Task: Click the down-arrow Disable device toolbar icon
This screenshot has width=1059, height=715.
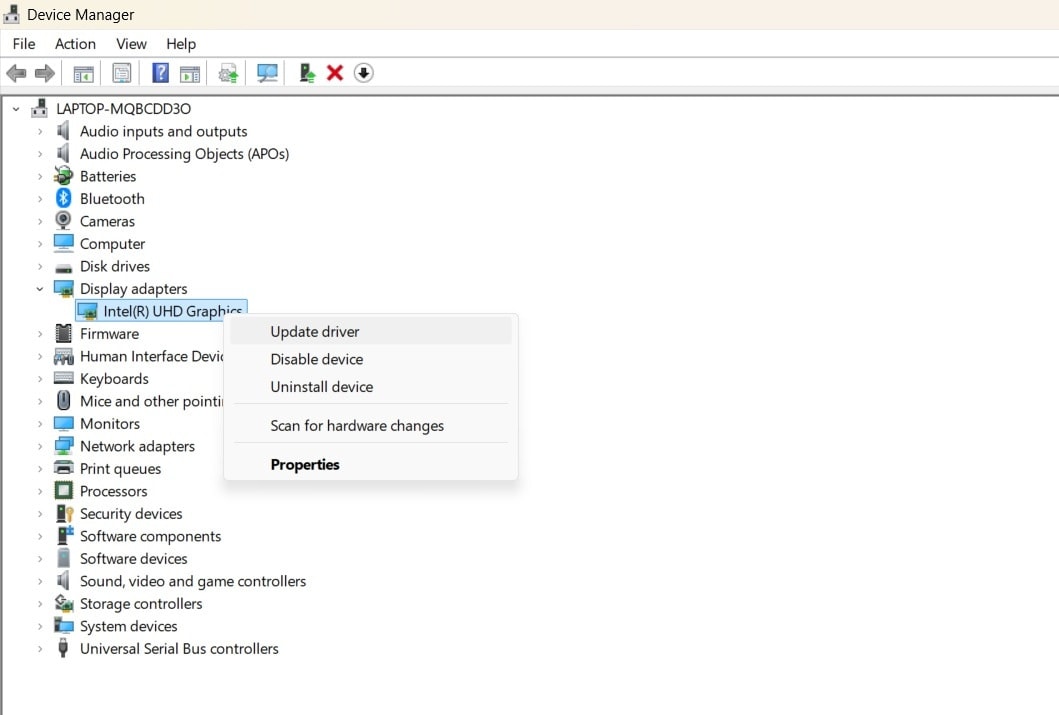Action: coord(363,73)
